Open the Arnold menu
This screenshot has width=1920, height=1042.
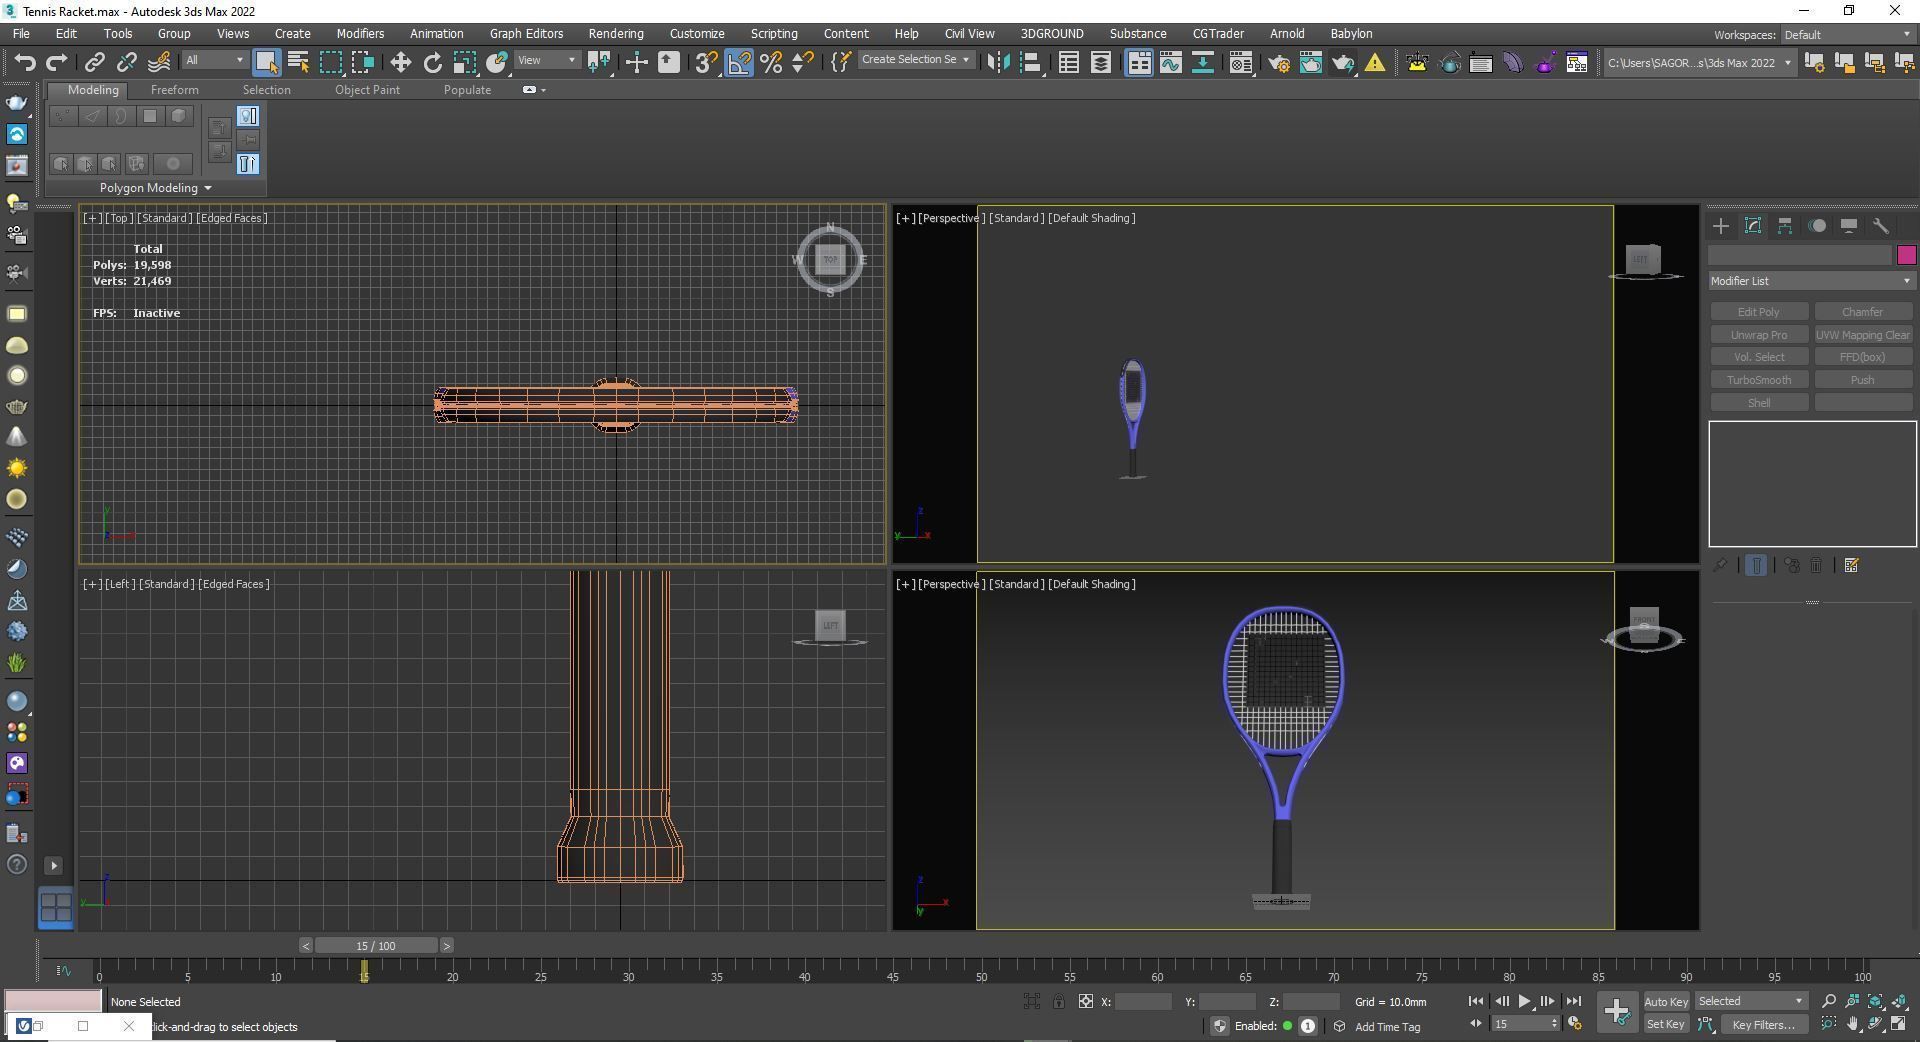click(x=1287, y=34)
